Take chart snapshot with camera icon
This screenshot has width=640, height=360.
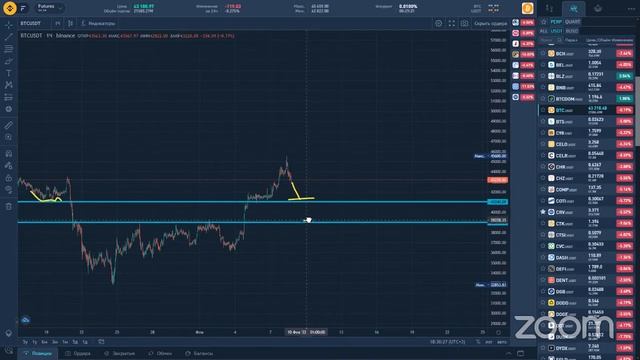(464, 24)
